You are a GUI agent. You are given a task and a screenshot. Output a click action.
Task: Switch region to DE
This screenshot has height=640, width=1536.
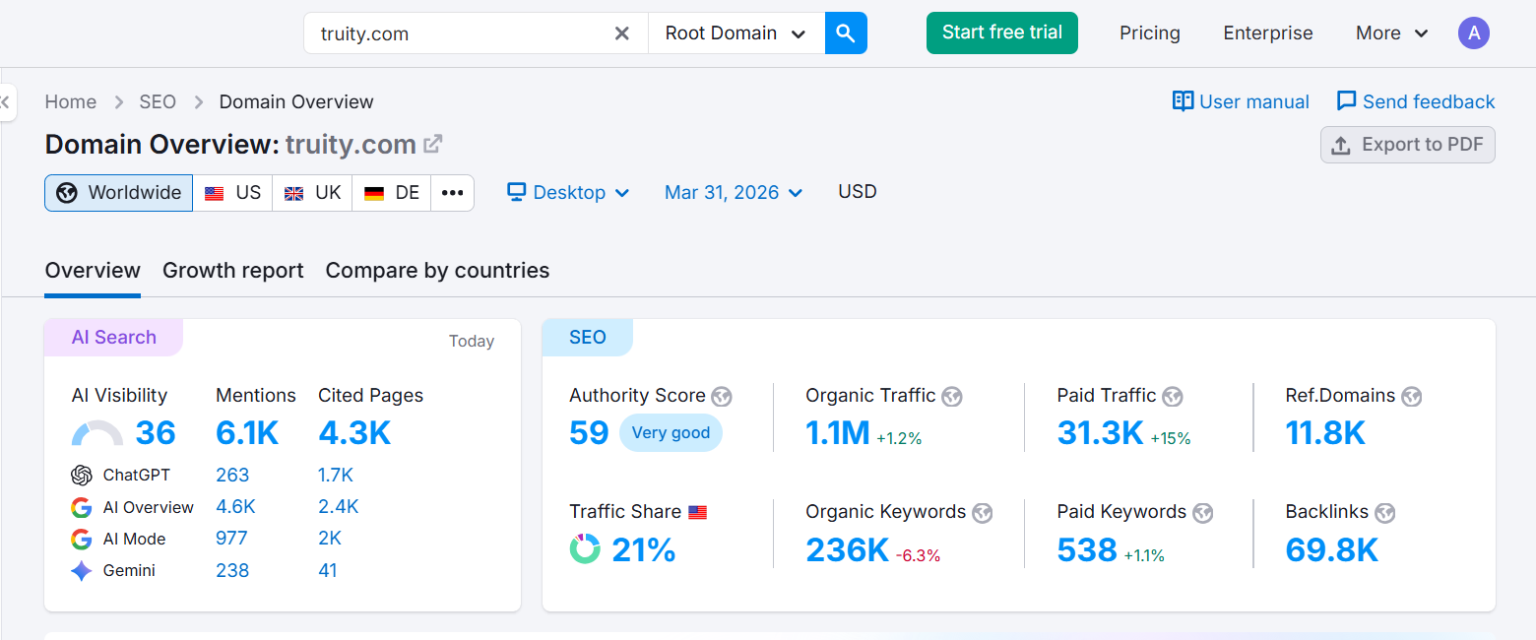pos(391,193)
